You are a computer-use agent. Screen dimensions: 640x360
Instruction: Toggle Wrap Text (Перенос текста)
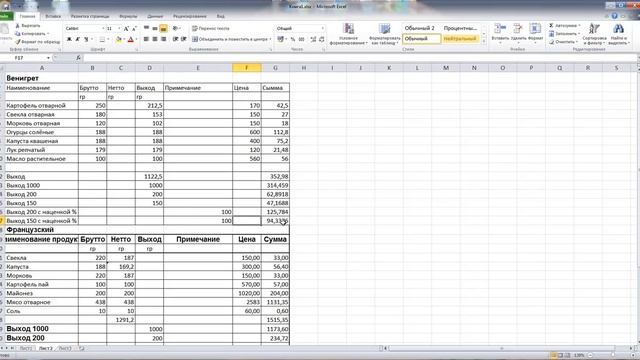211,29
